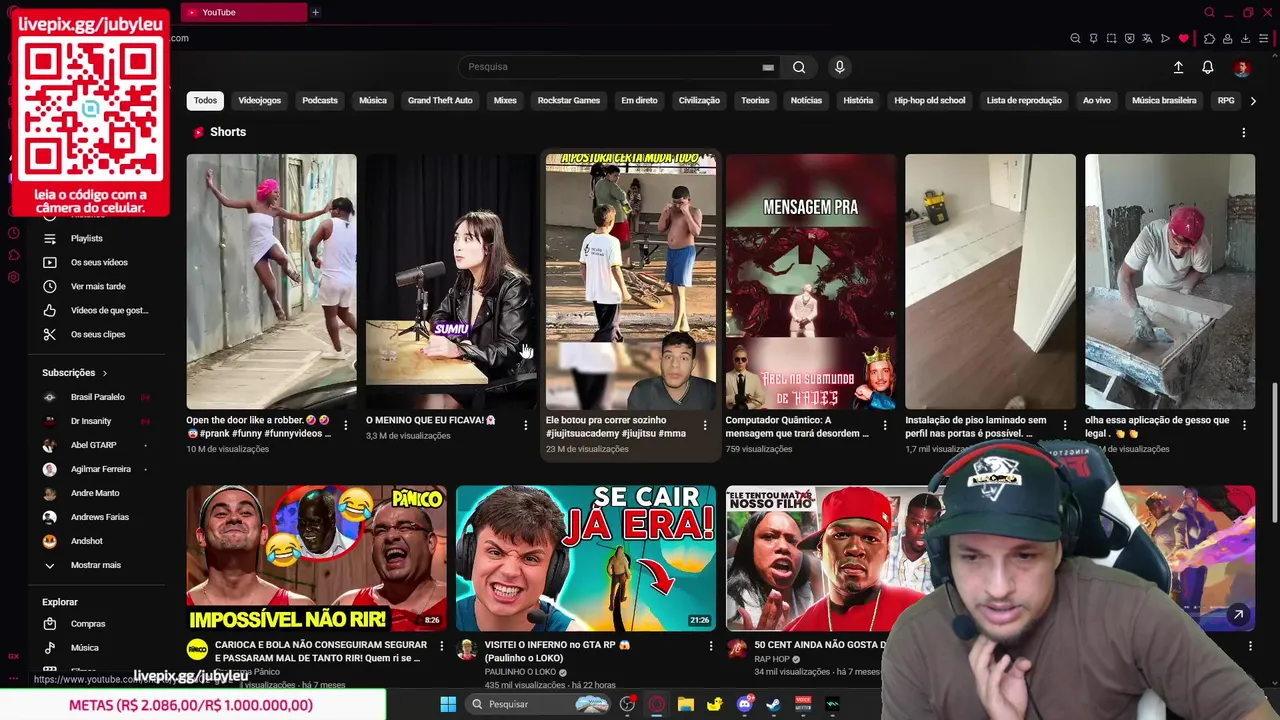Open Windows Start menu

pyautogui.click(x=448, y=704)
